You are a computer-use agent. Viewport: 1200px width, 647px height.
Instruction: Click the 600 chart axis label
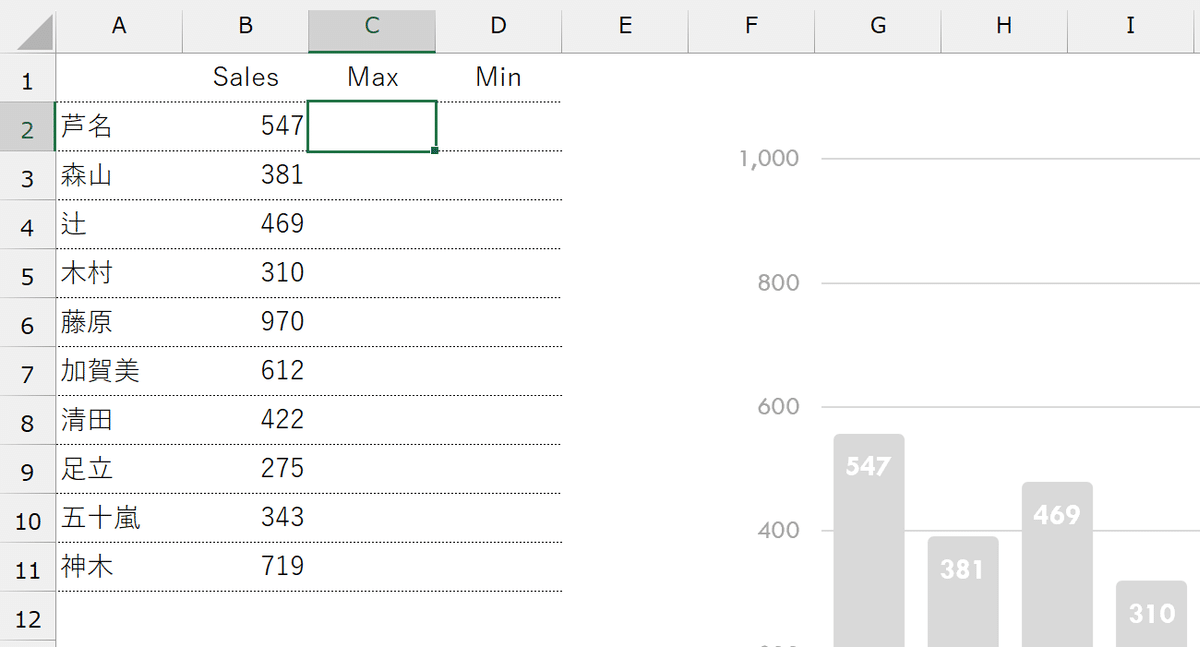pyautogui.click(x=779, y=406)
